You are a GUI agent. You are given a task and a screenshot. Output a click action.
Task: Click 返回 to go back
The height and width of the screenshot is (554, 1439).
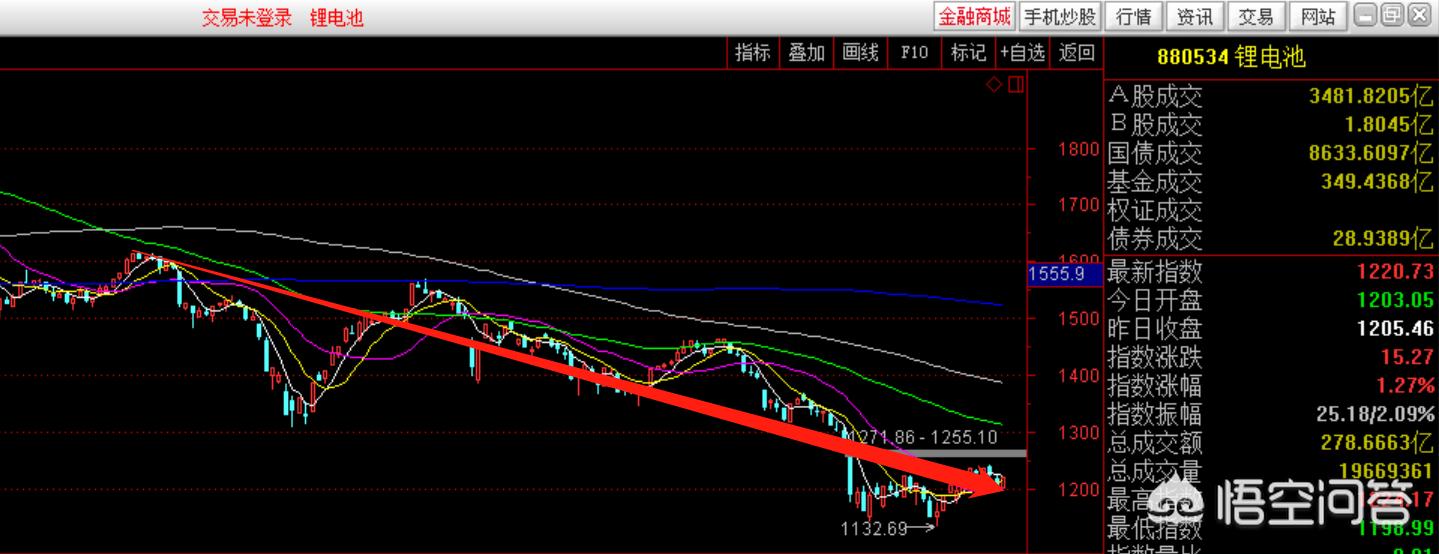pos(1076,53)
